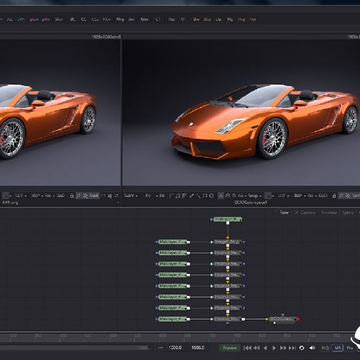Add an Xf transform tool
The width and height of the screenshot is (360, 360).
click(x=183, y=19)
